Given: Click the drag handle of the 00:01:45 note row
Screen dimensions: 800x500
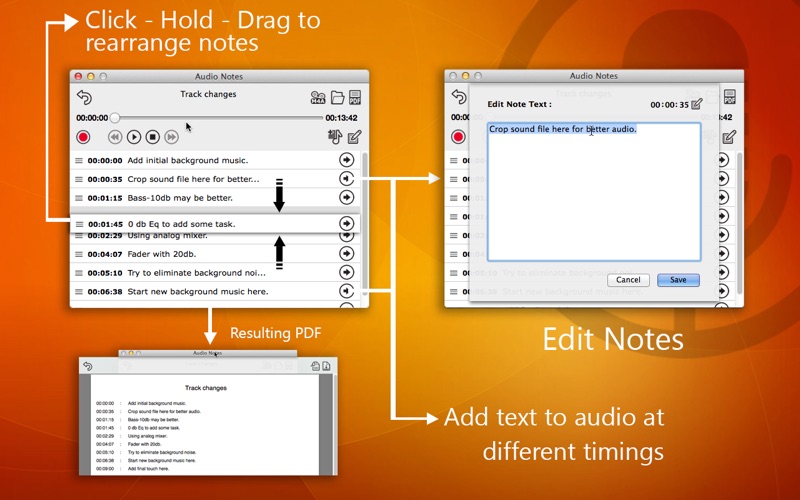Looking at the screenshot, I should pos(79,224).
